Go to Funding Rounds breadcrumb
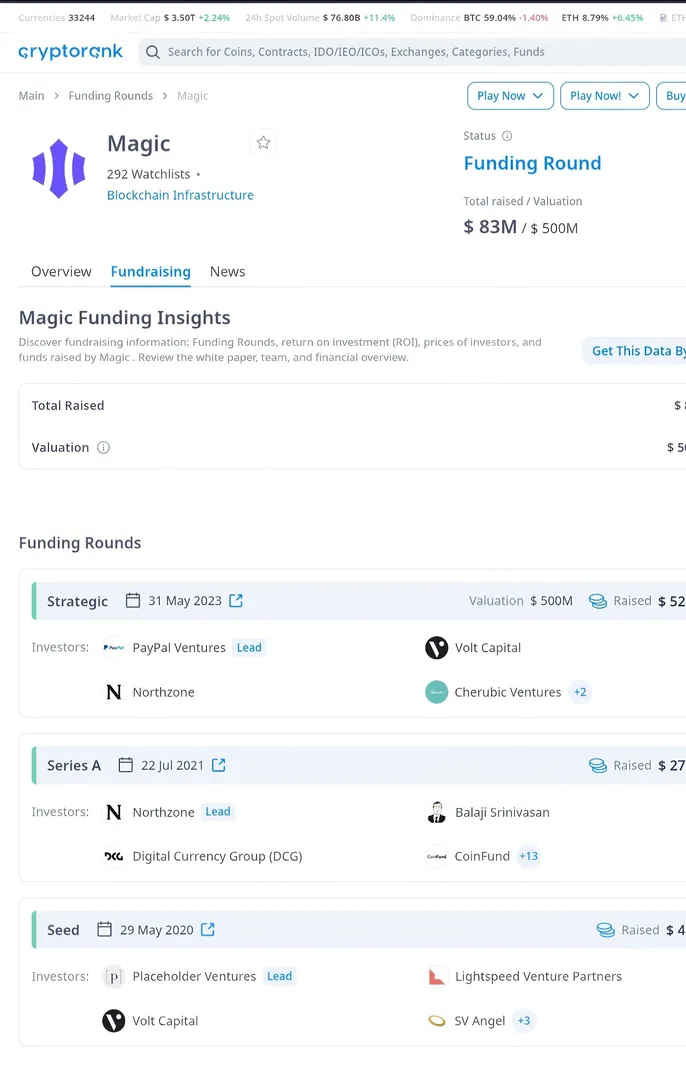This screenshot has width=686, height=1080. tap(111, 96)
